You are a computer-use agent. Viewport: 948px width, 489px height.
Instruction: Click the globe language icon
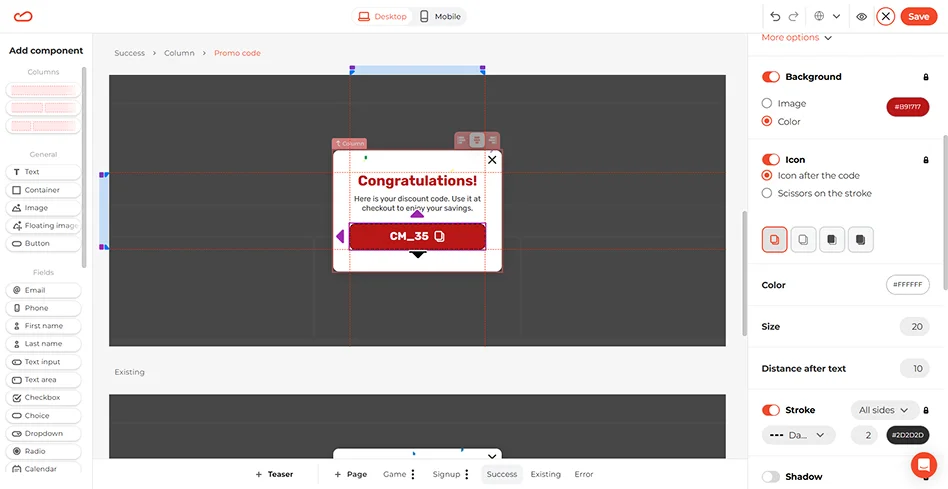click(823, 16)
